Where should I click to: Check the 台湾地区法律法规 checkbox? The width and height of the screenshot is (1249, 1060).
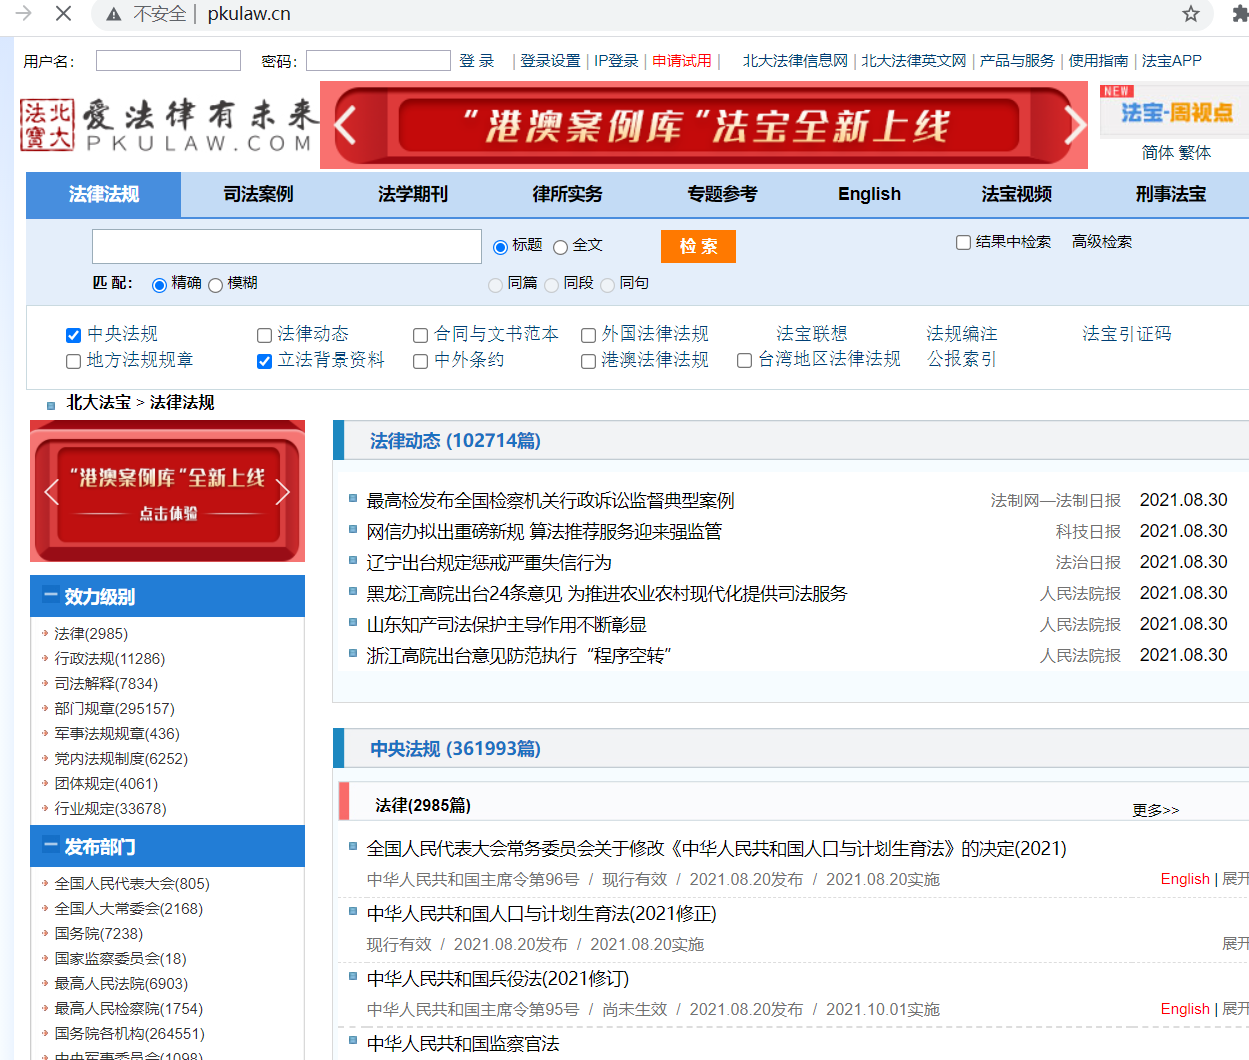pyautogui.click(x=744, y=360)
